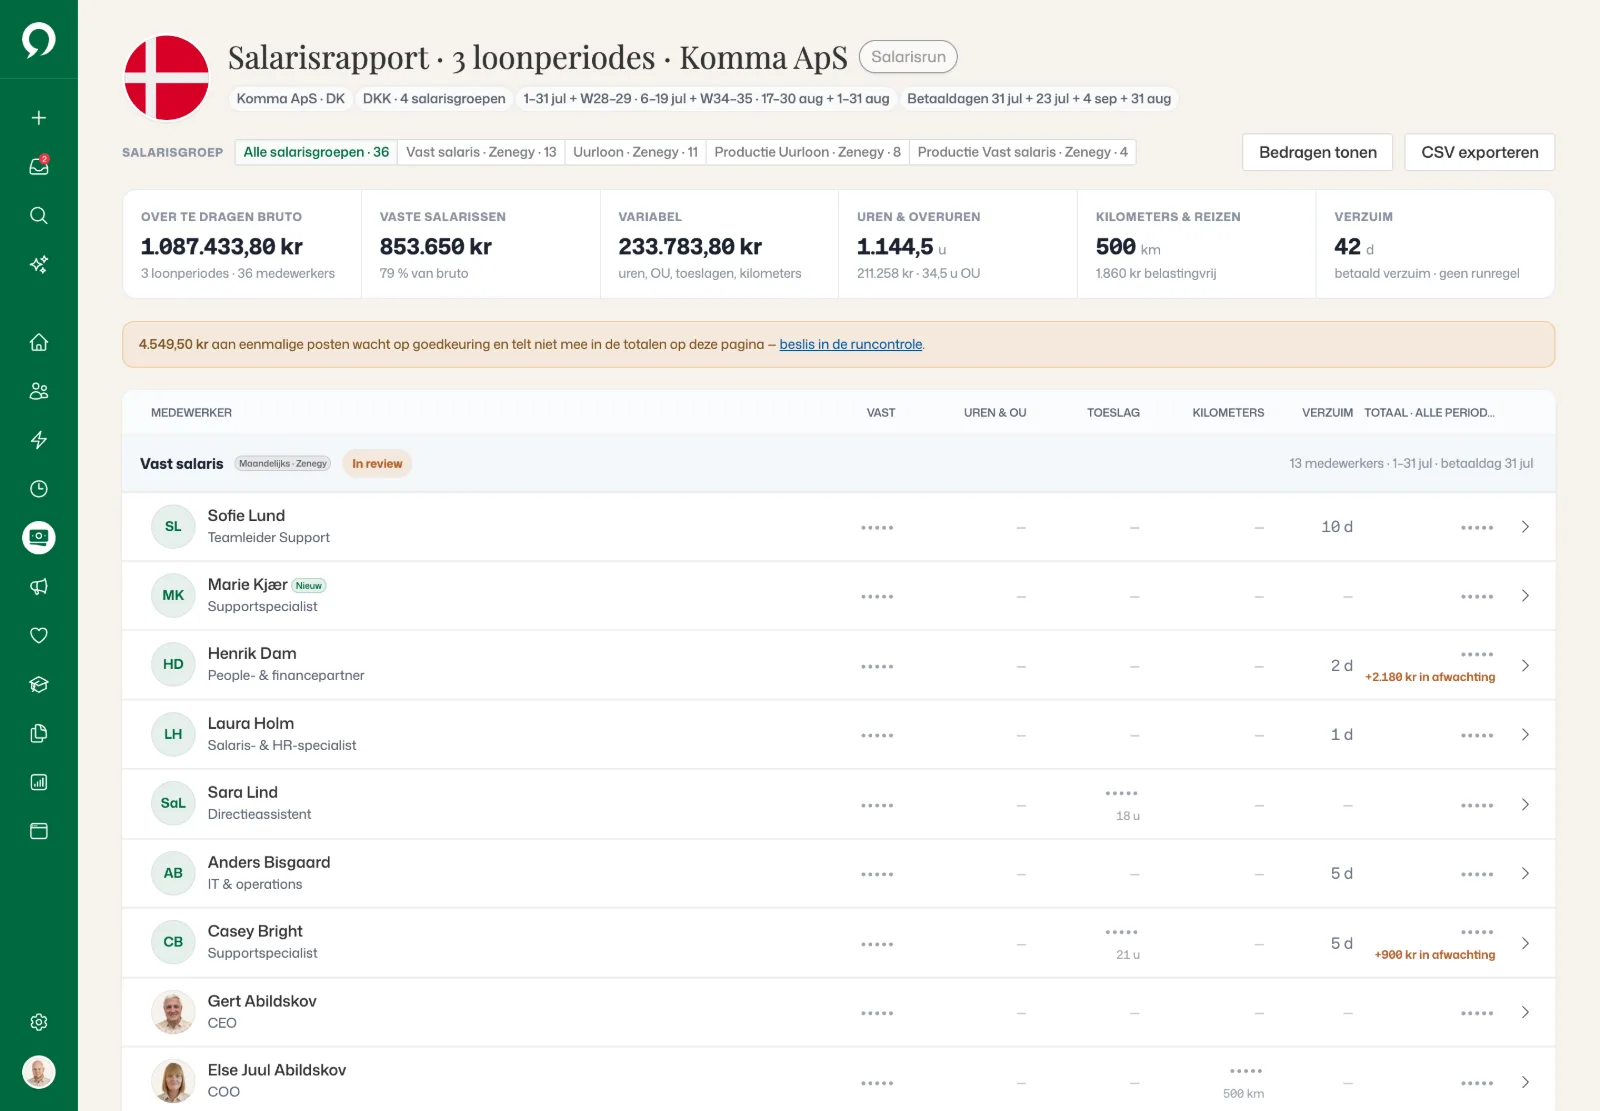The width and height of the screenshot is (1600, 1111).
Task: Click the heart icon in the sidebar
Action: [x=39, y=635]
